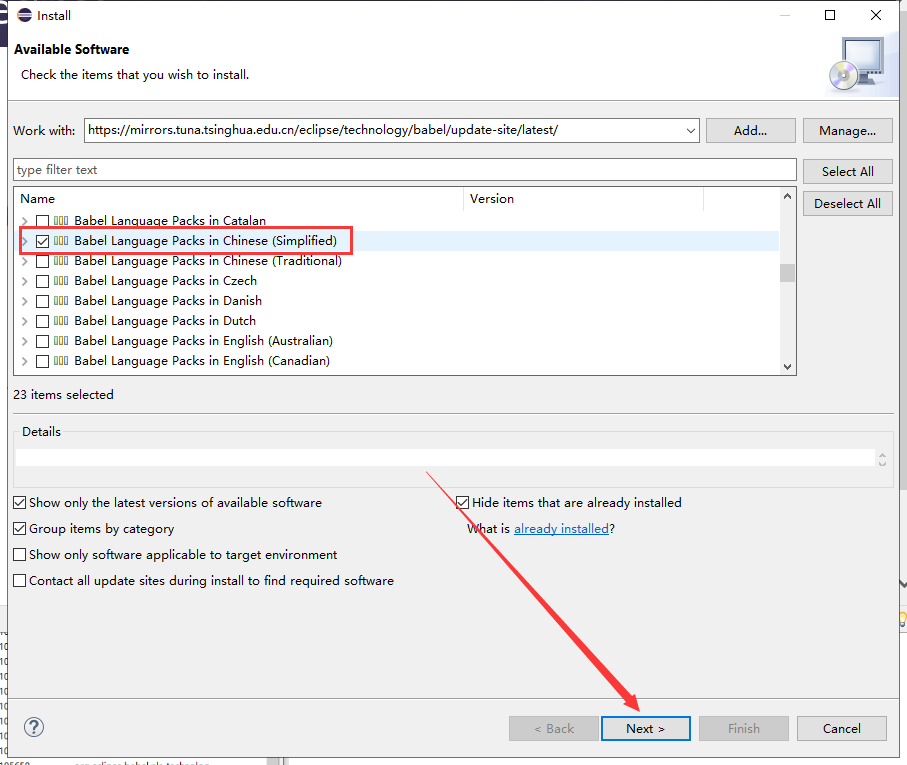Cancel the Install dialog
This screenshot has height=765, width=907.
pos(842,729)
